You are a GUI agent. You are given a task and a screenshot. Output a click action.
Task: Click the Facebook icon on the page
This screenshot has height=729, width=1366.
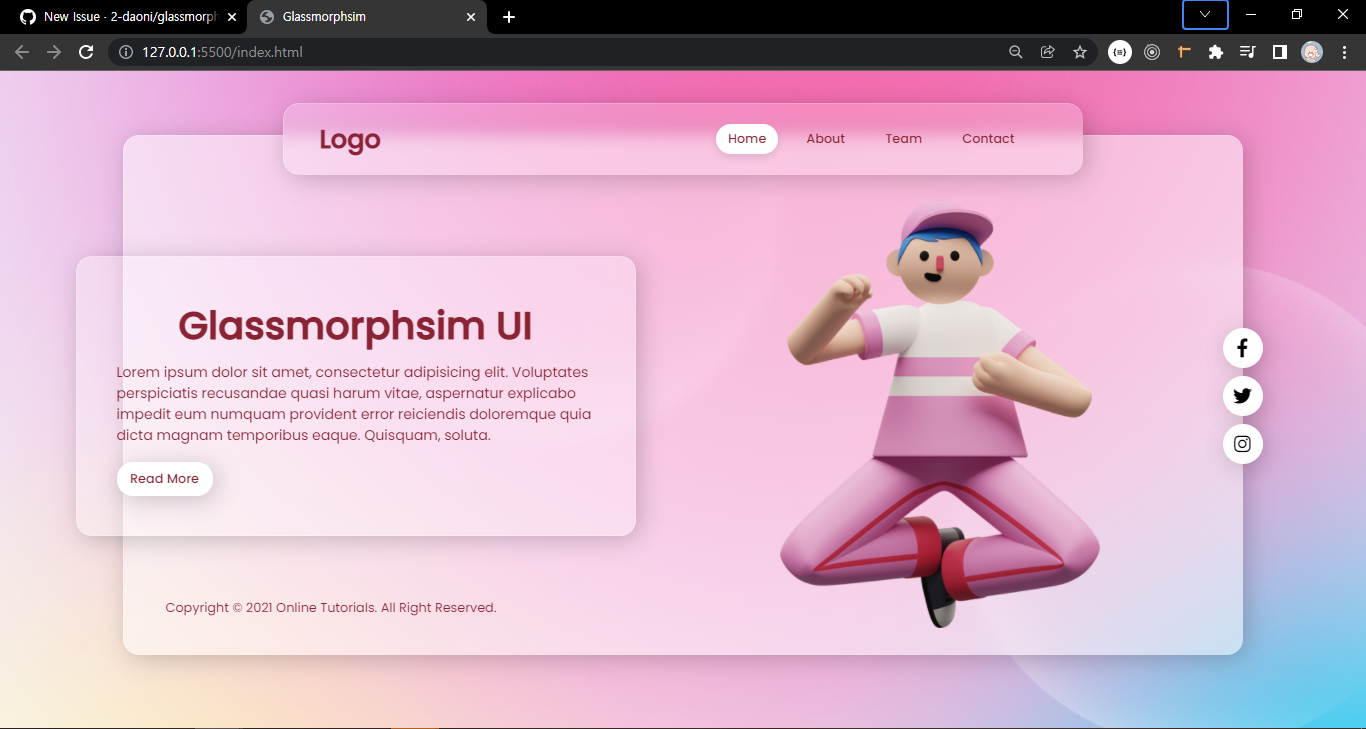[x=1242, y=348]
